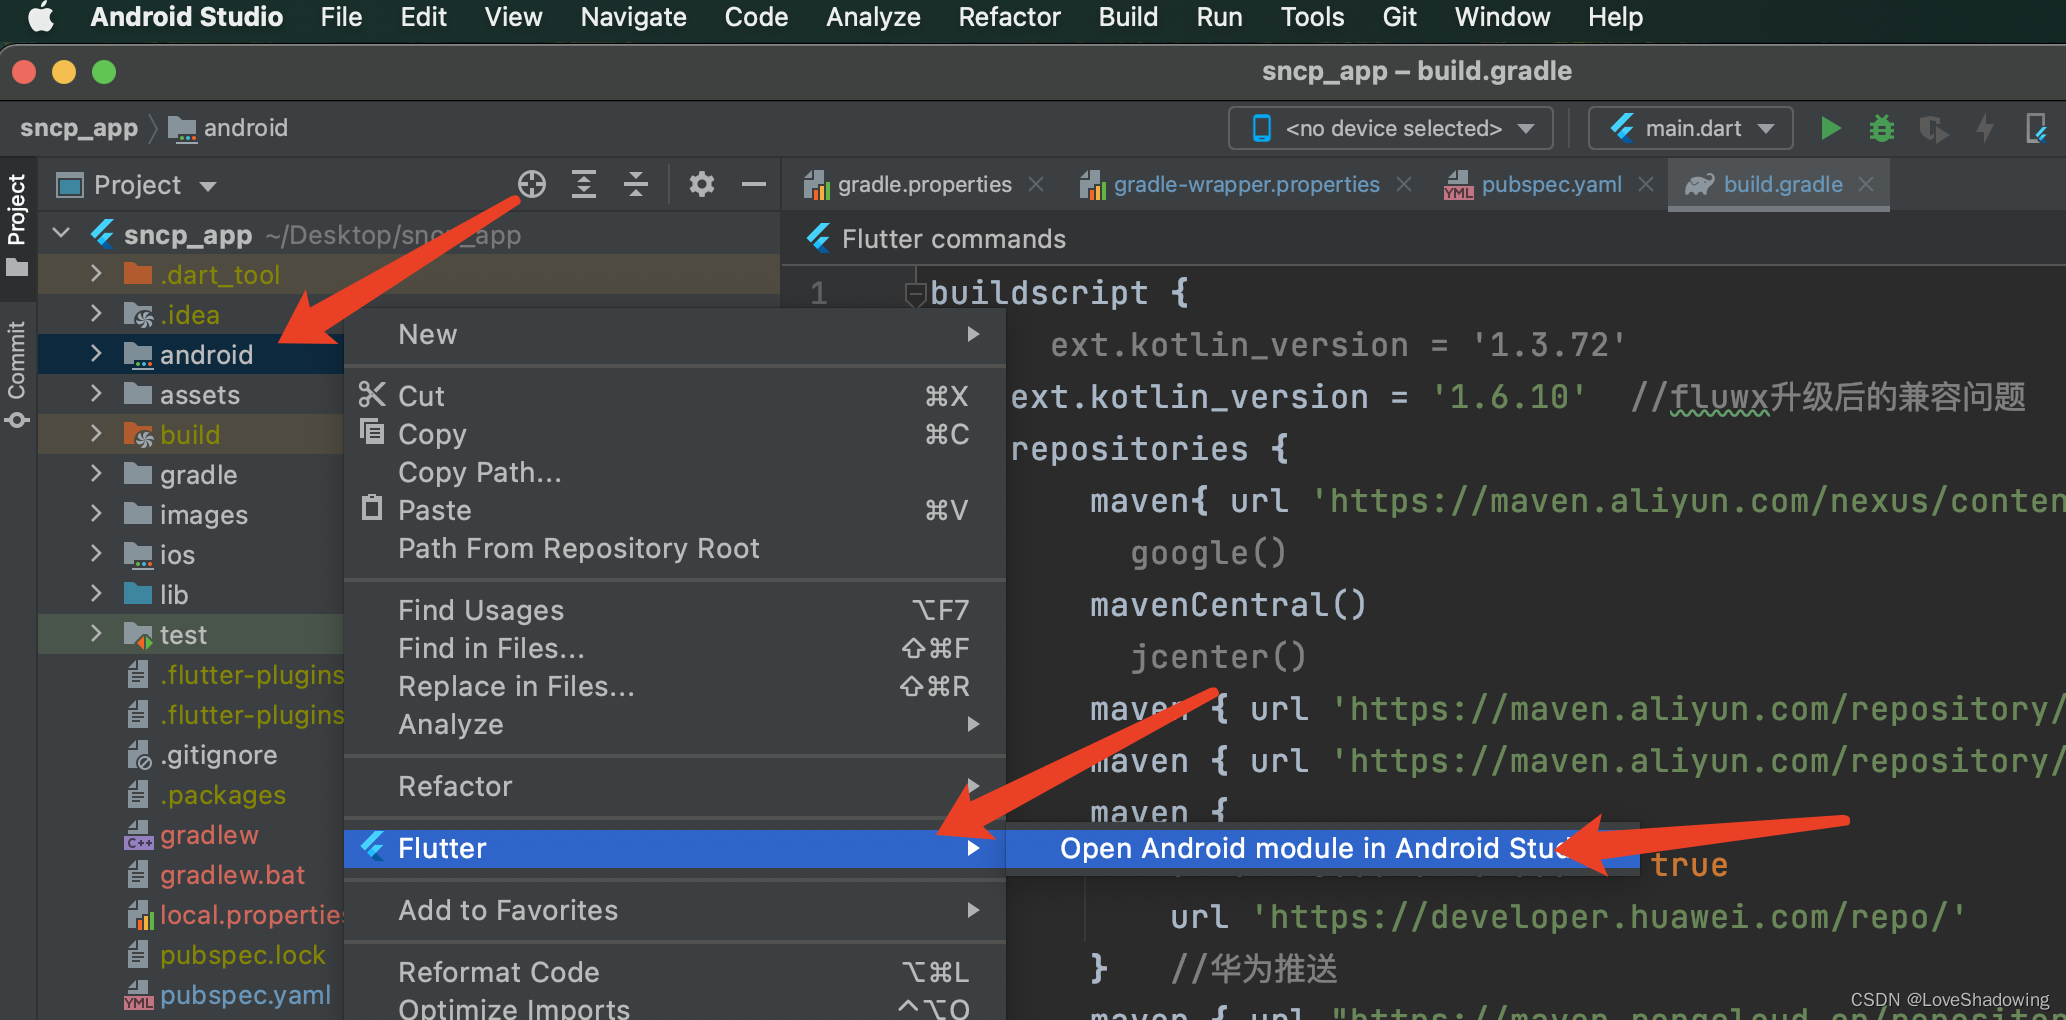The width and height of the screenshot is (2066, 1020).
Task: Click the Collapse All icon in Project panel
Action: pos(636,184)
